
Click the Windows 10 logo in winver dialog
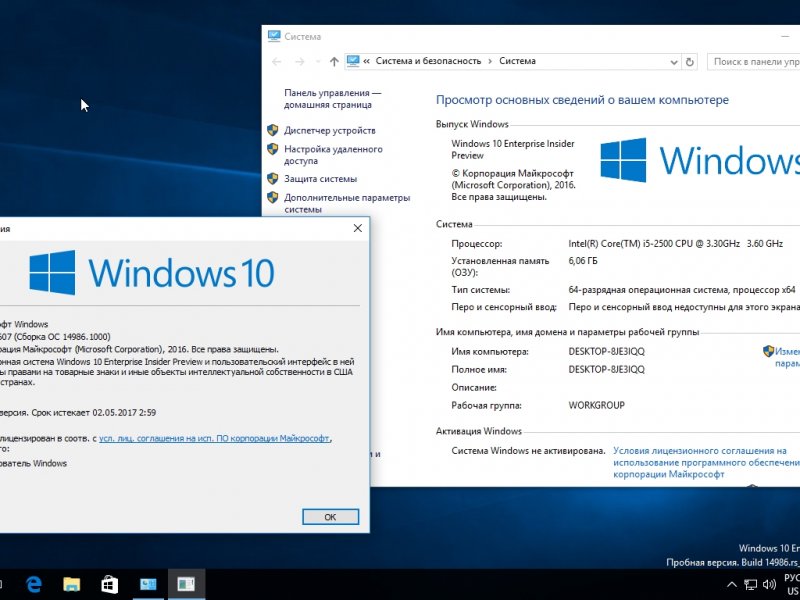(152, 272)
